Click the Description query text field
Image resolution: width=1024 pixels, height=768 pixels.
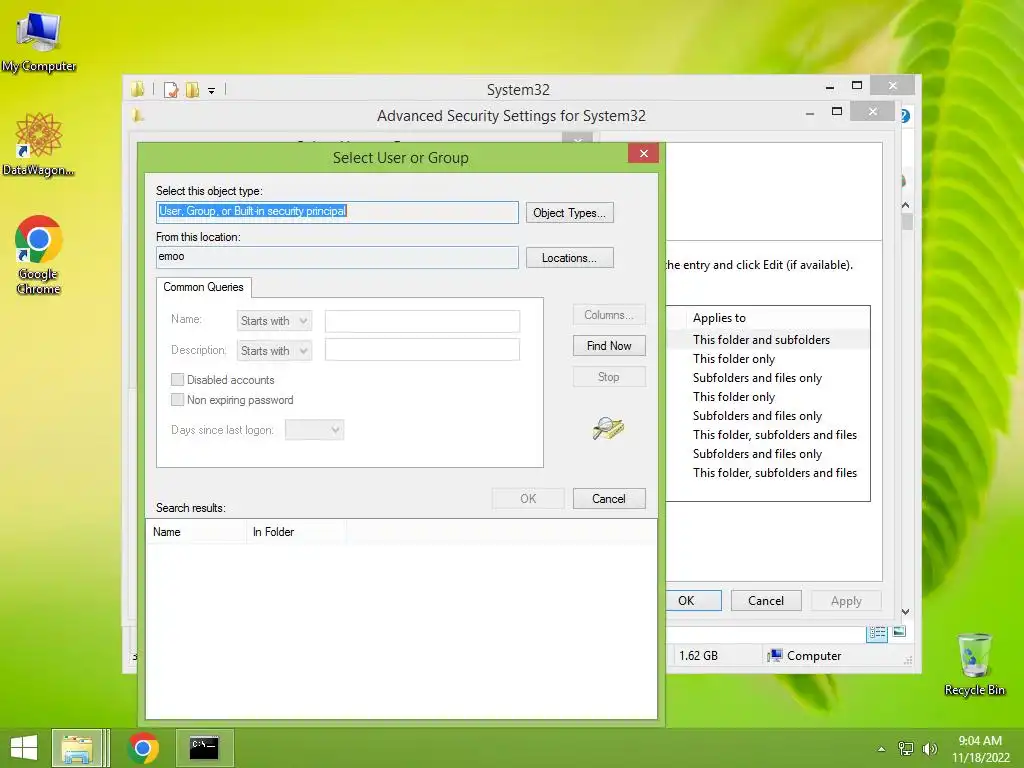tap(423, 350)
